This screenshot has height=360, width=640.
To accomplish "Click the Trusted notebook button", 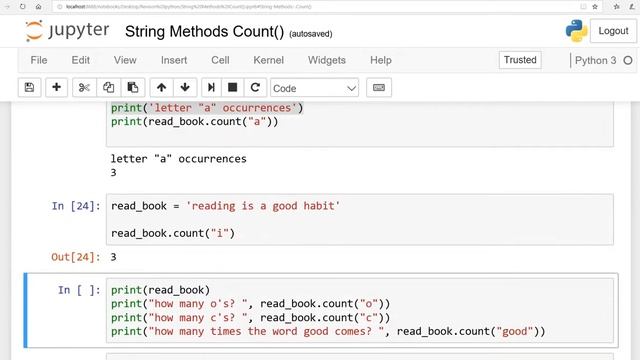I will click(x=520, y=60).
